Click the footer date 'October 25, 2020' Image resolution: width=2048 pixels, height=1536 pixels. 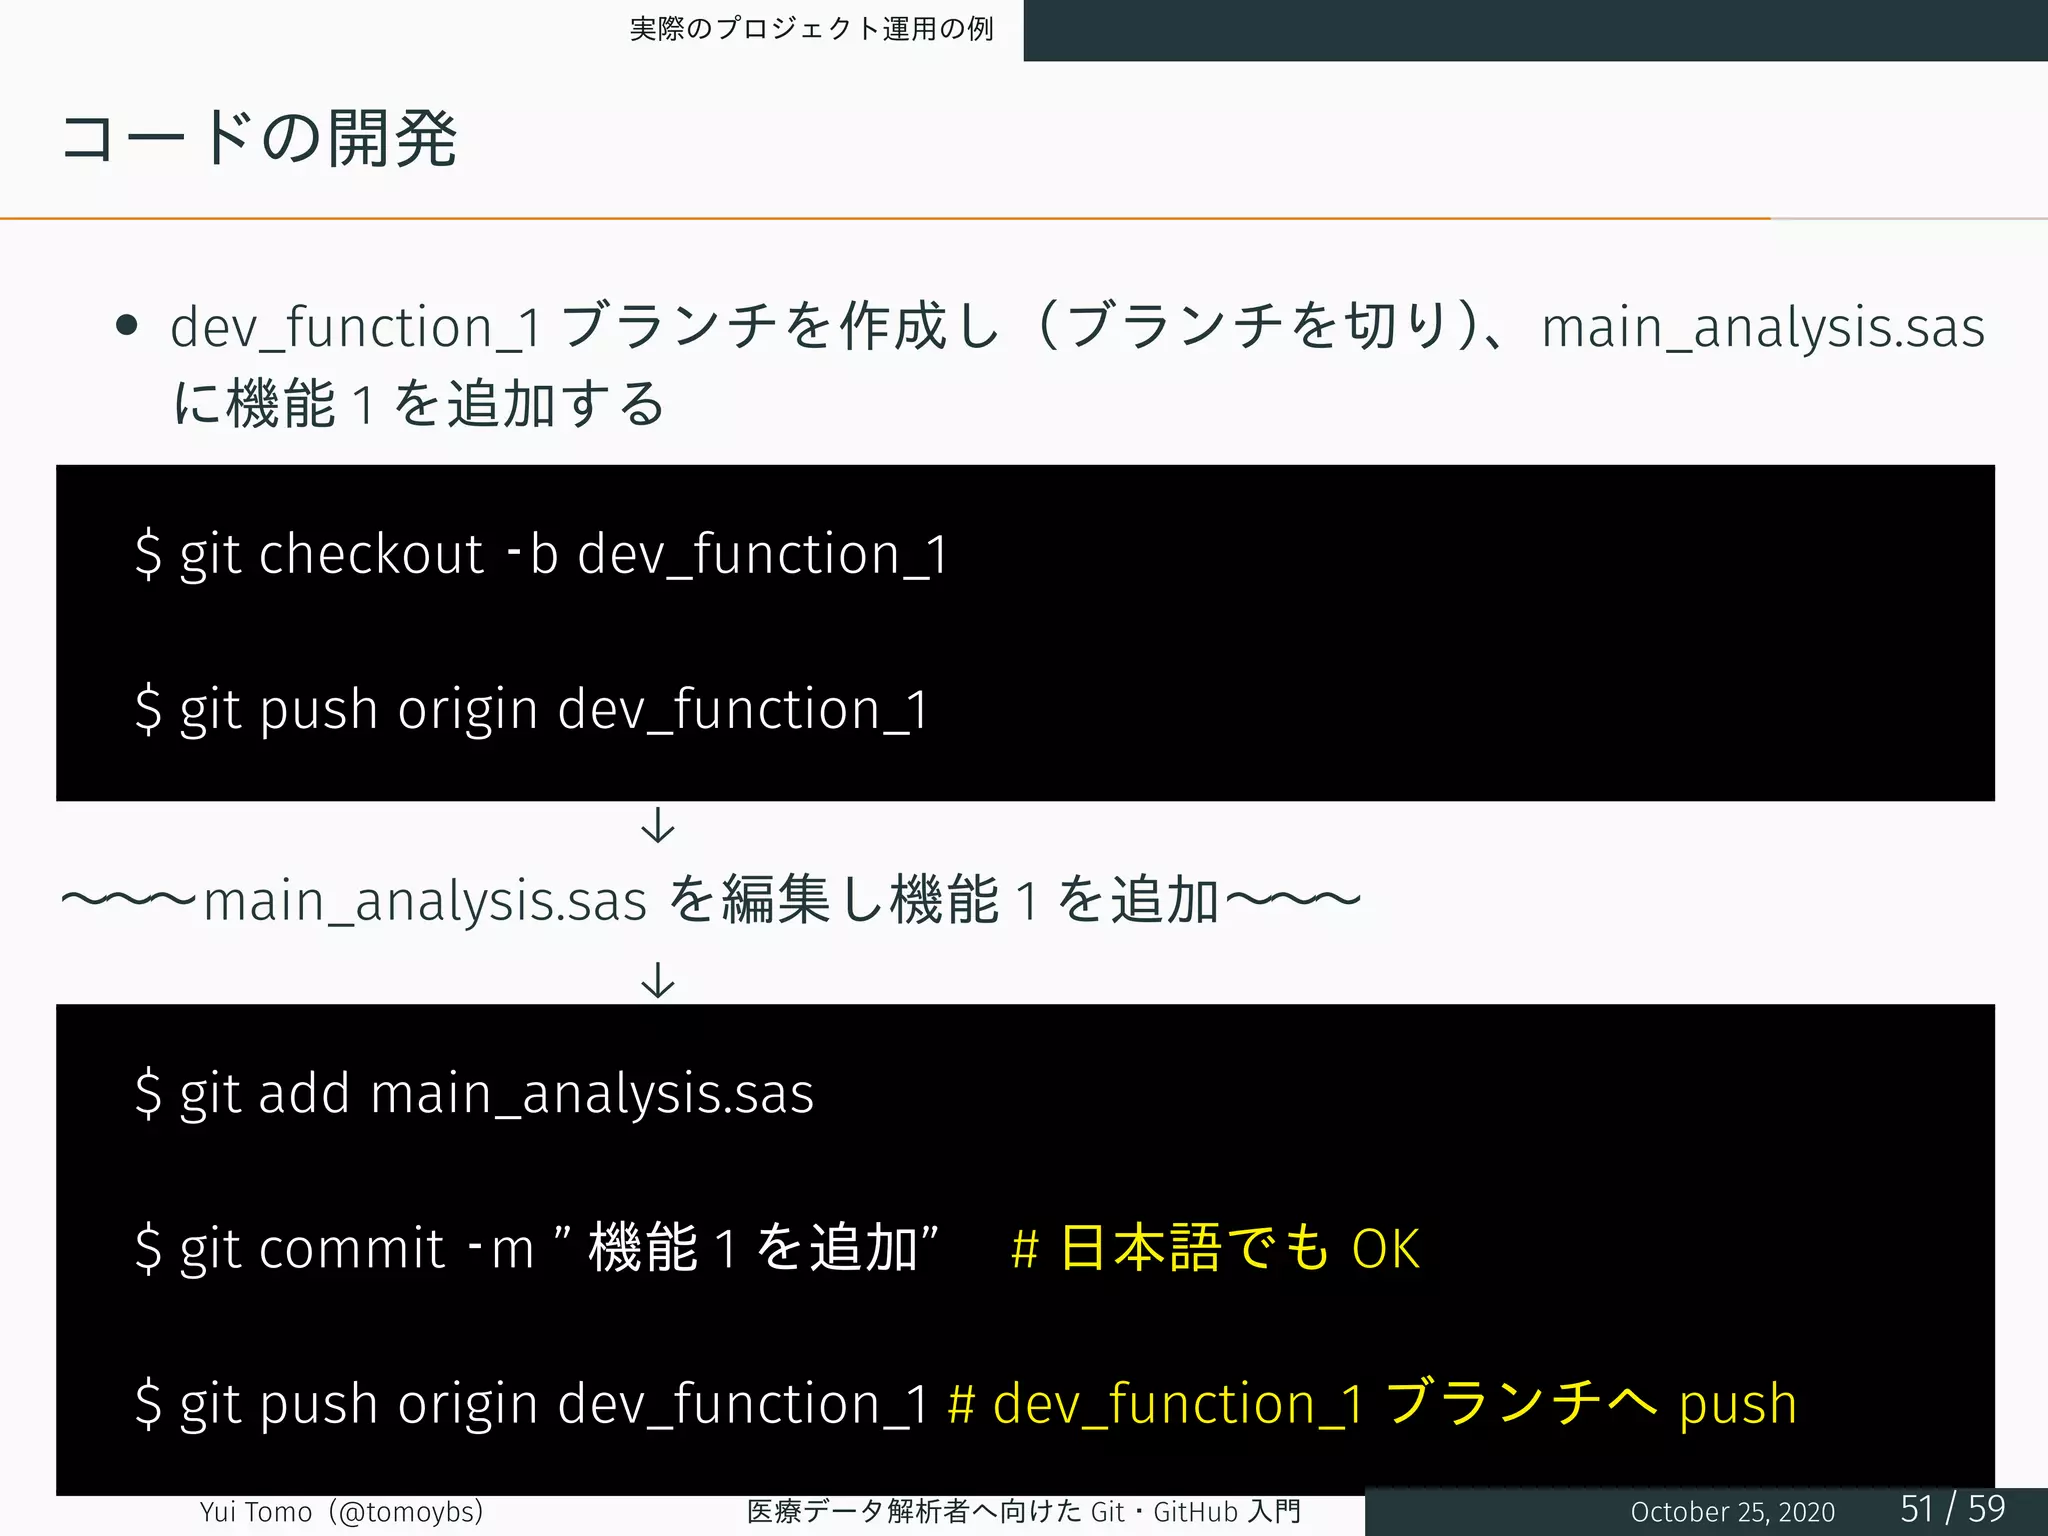[x=1732, y=1512]
